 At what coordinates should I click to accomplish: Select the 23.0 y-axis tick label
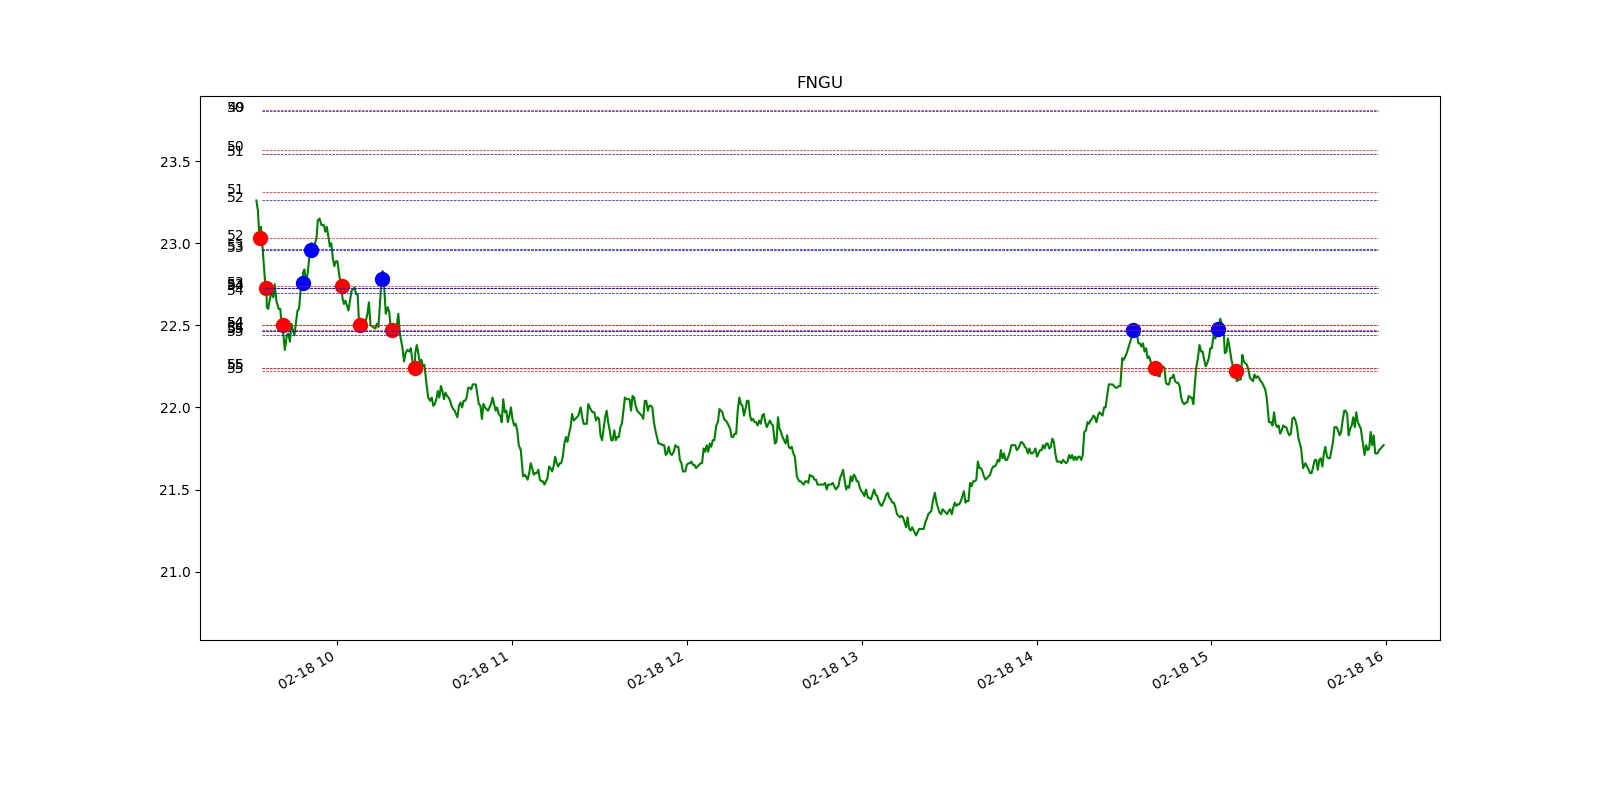[175, 244]
